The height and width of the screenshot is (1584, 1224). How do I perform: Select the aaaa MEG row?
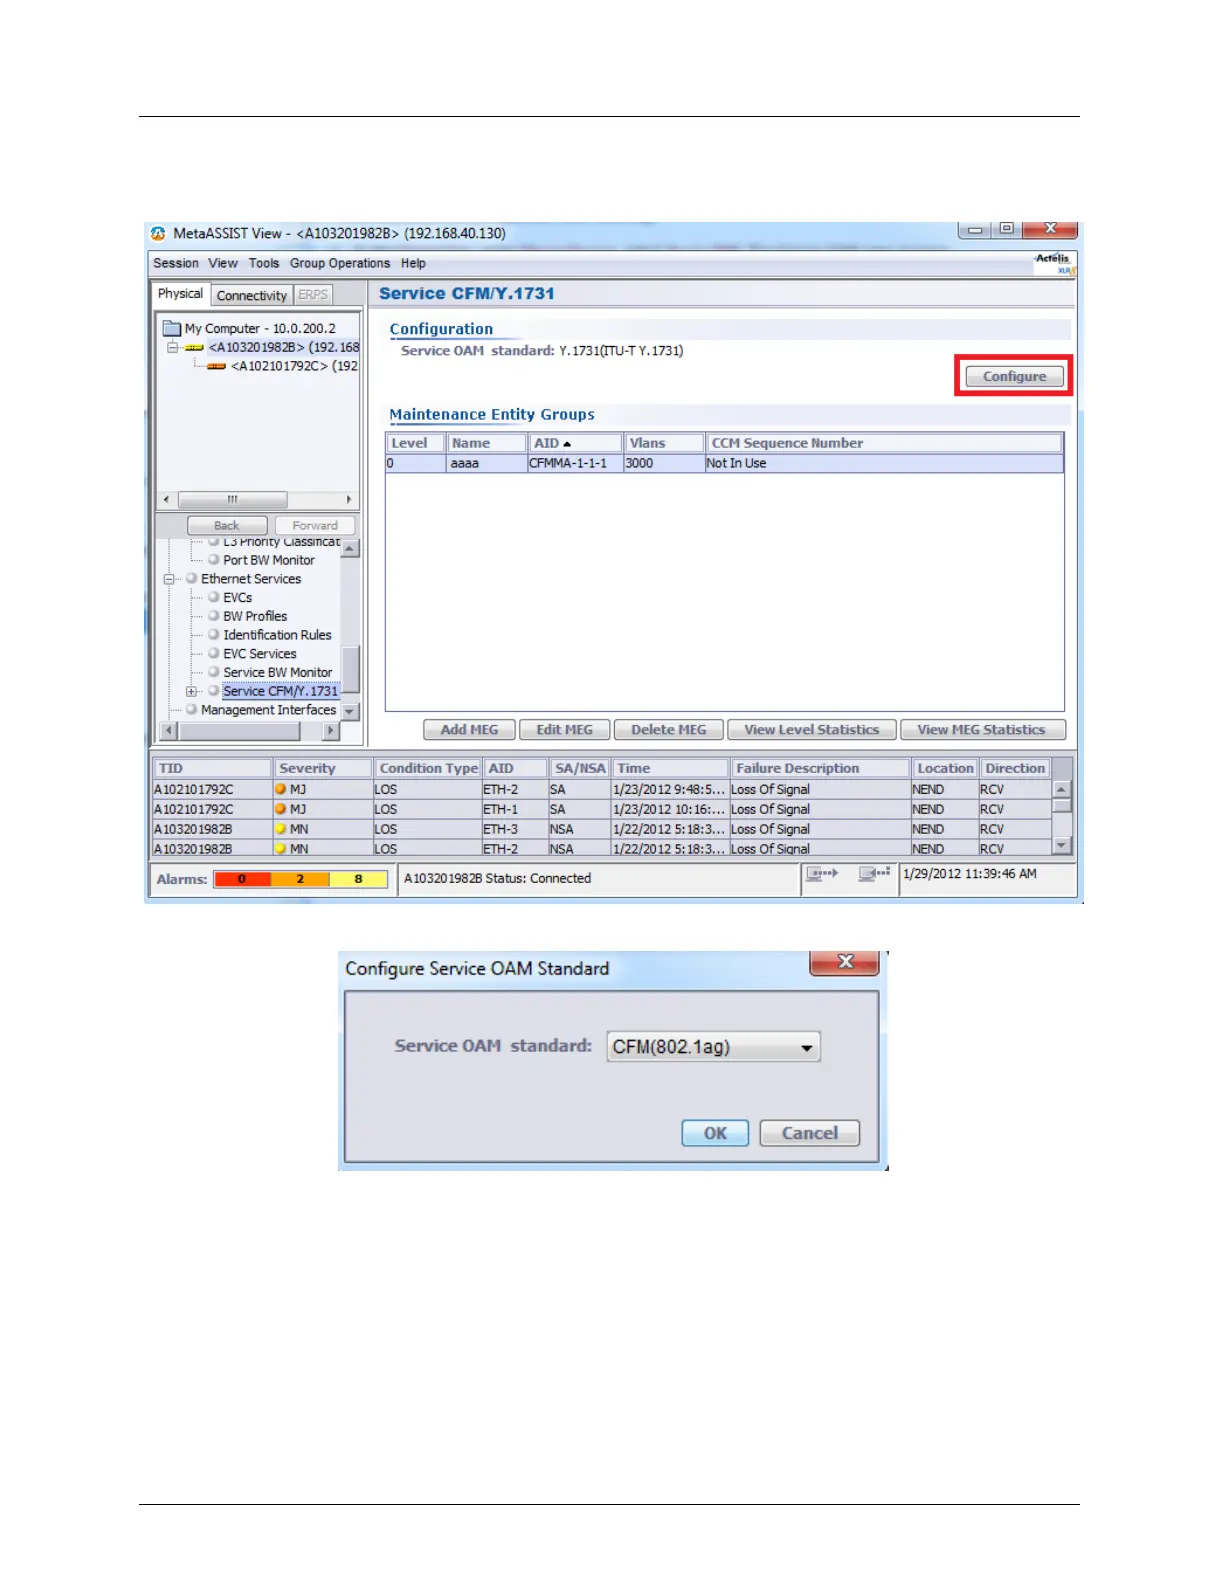(724, 464)
